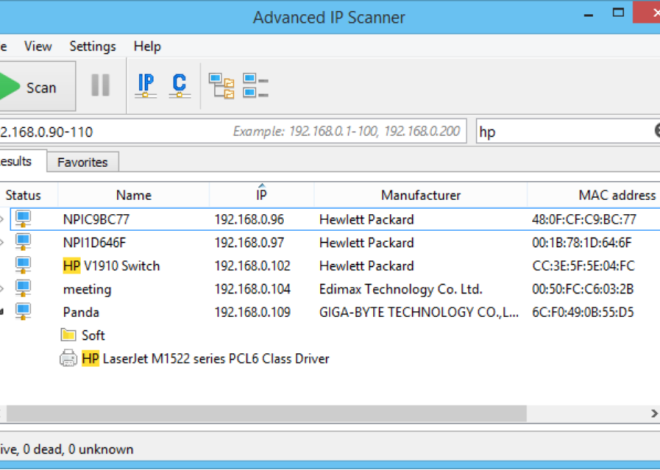The width and height of the screenshot is (660, 470).
Task: Open the View menu
Action: (38, 46)
